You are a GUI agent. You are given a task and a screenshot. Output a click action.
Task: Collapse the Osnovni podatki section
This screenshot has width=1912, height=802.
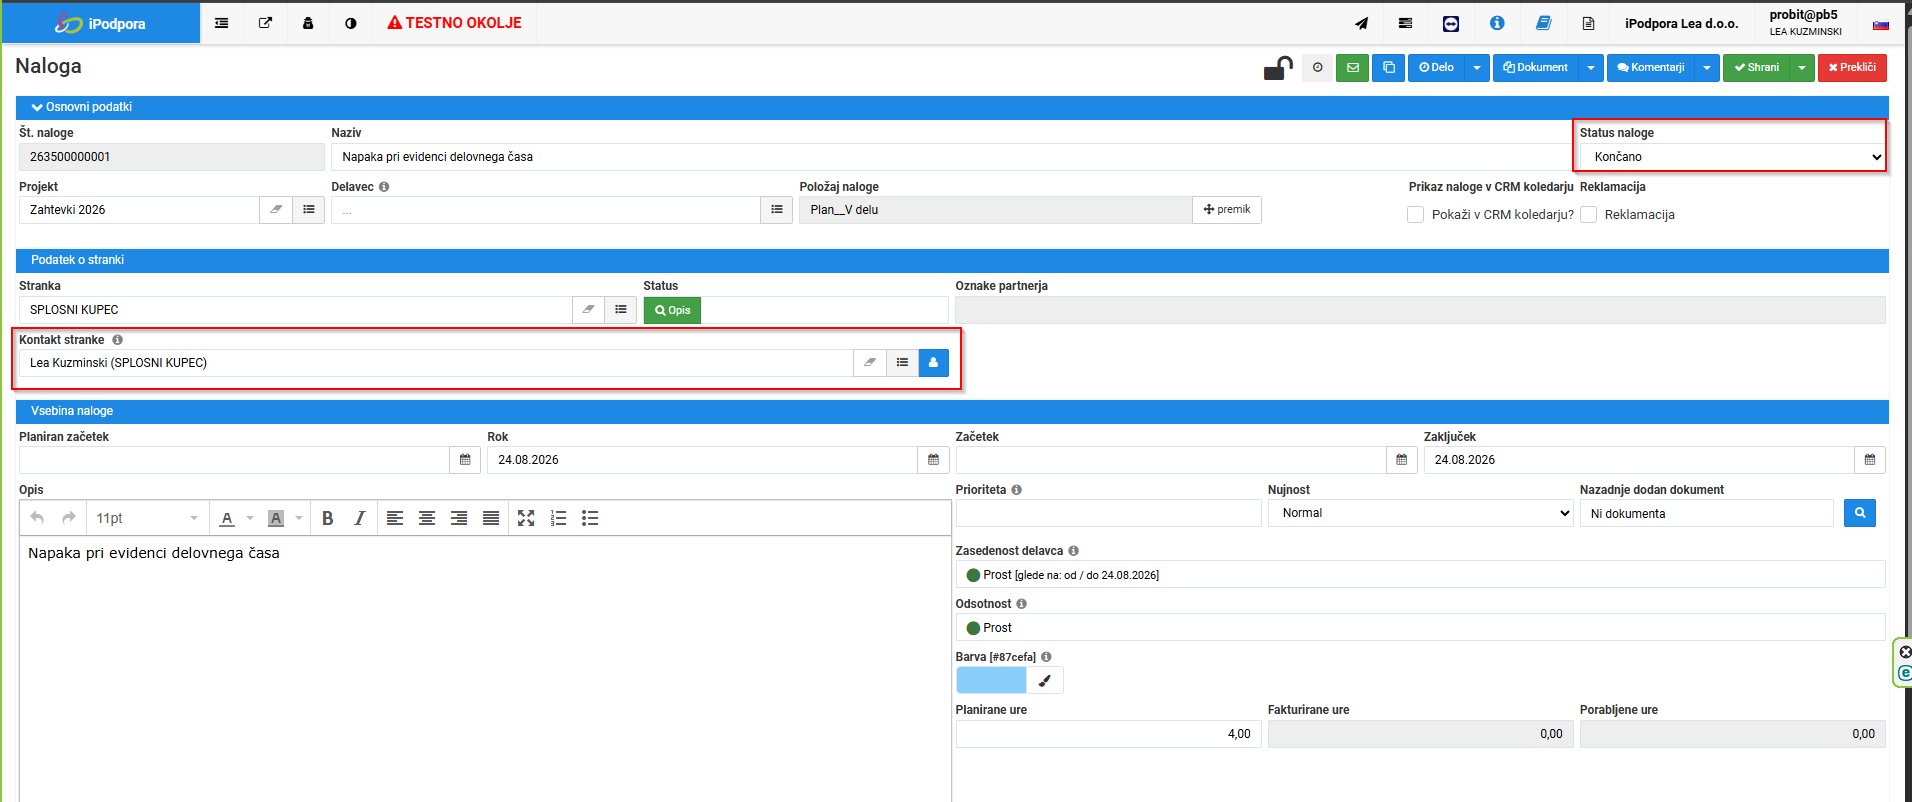pos(82,107)
